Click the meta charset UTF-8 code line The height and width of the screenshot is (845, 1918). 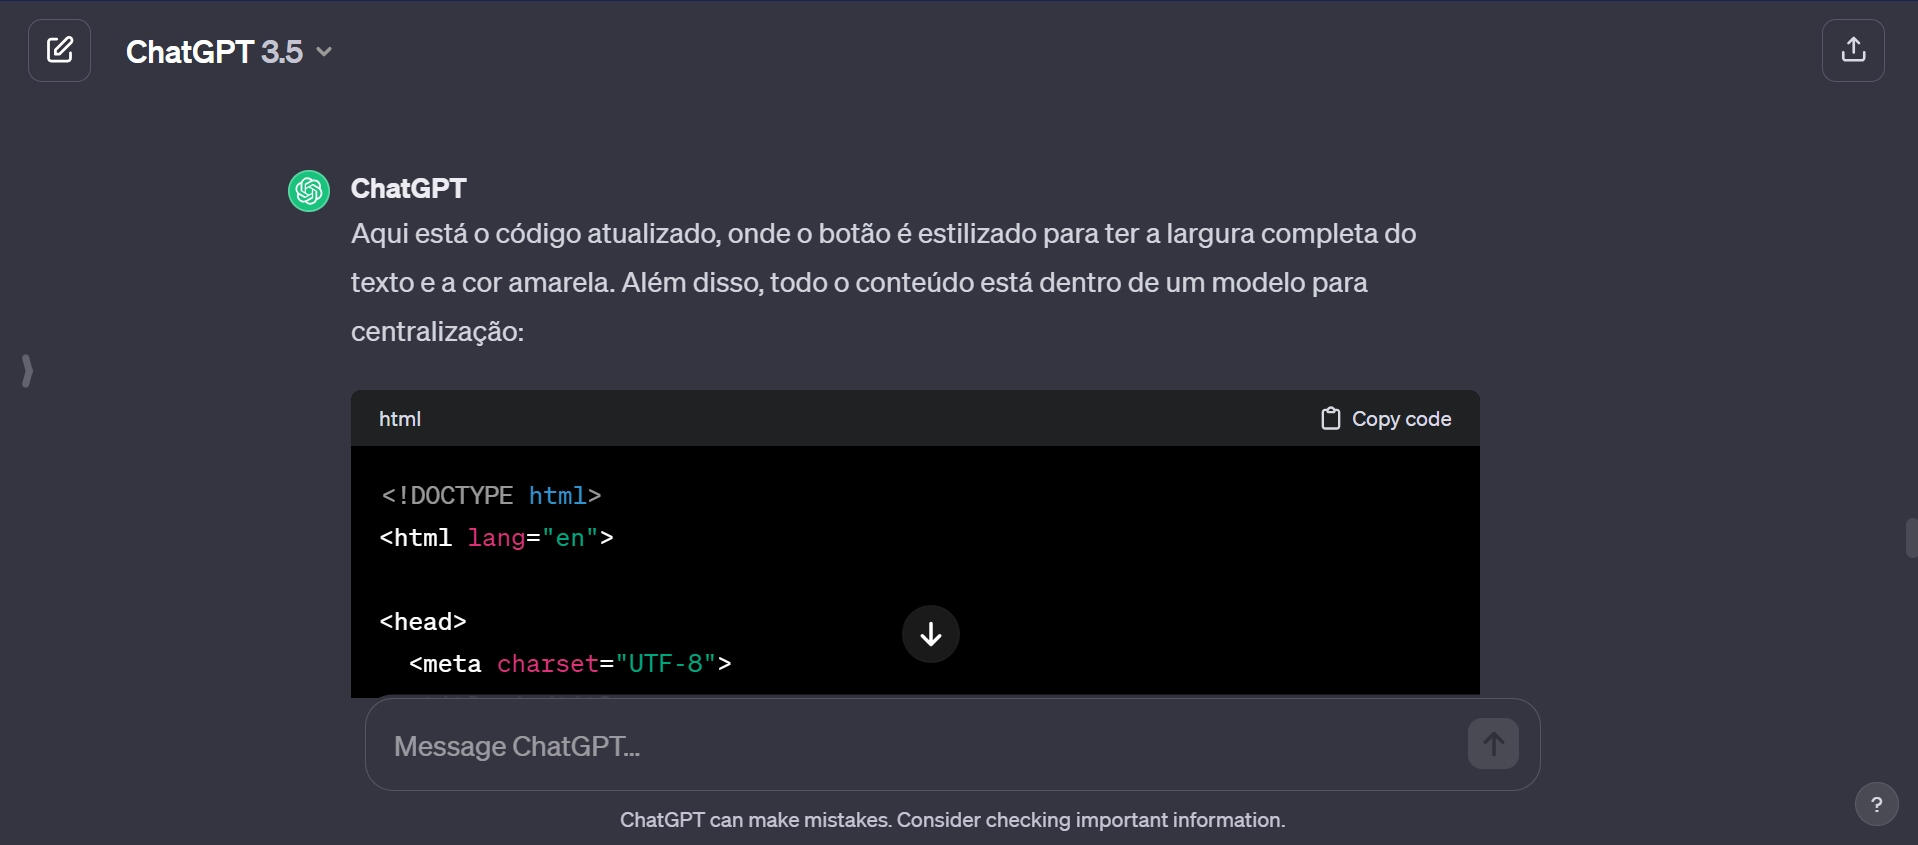pos(570,664)
